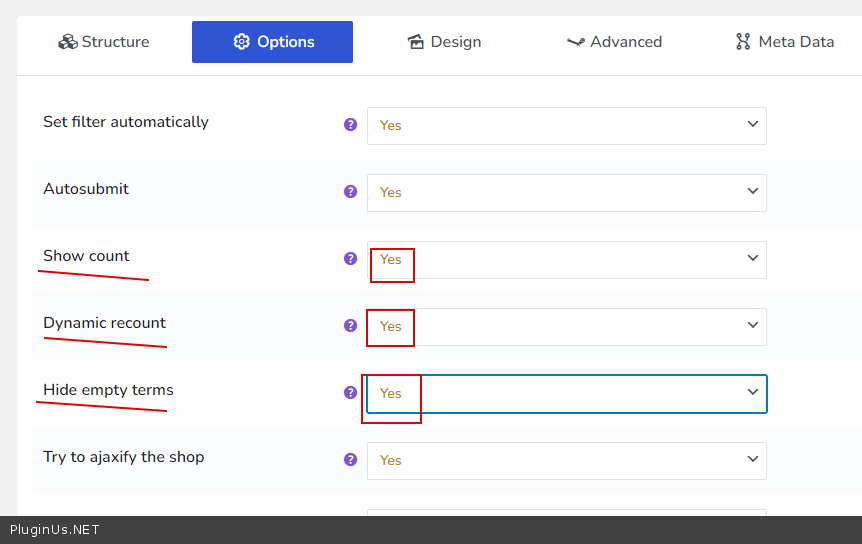The height and width of the screenshot is (544, 862).
Task: Click the Autosubmit help question mark icon
Action: 350,192
